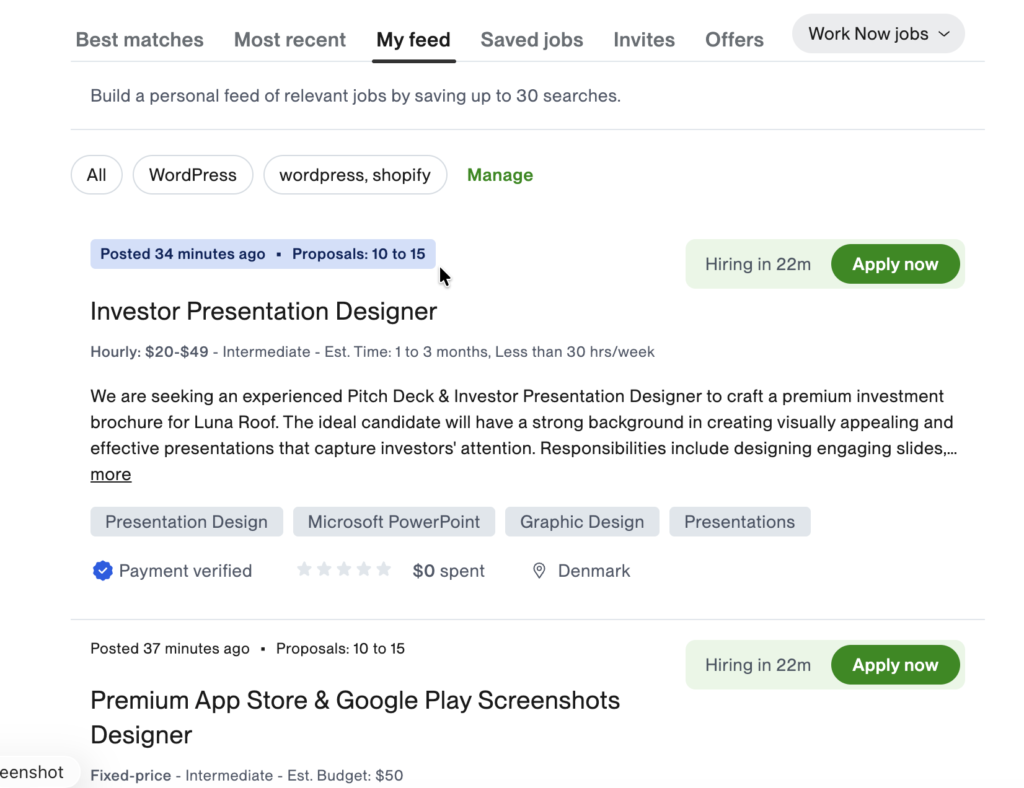The image size is (1024, 788).
Task: Click the client star rating
Action: [x=344, y=570]
